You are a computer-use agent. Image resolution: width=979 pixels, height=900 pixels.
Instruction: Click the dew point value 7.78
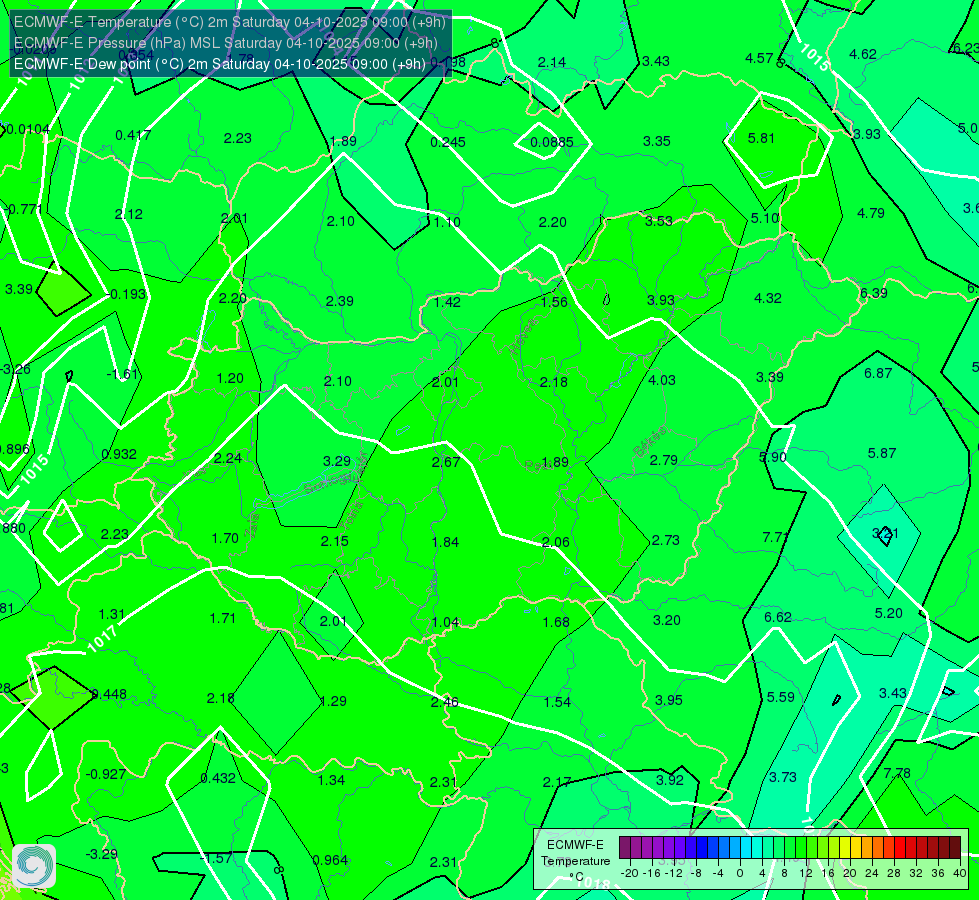tap(897, 773)
